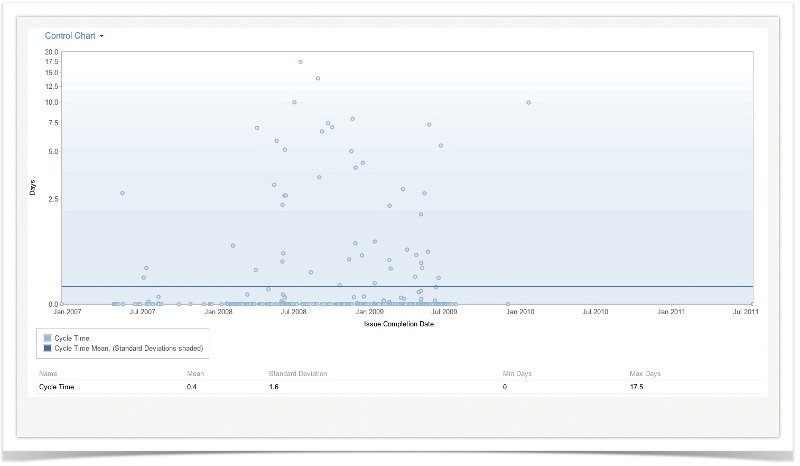Select the 10-day data point near Jul 2008
The image size is (800, 466).
click(294, 102)
